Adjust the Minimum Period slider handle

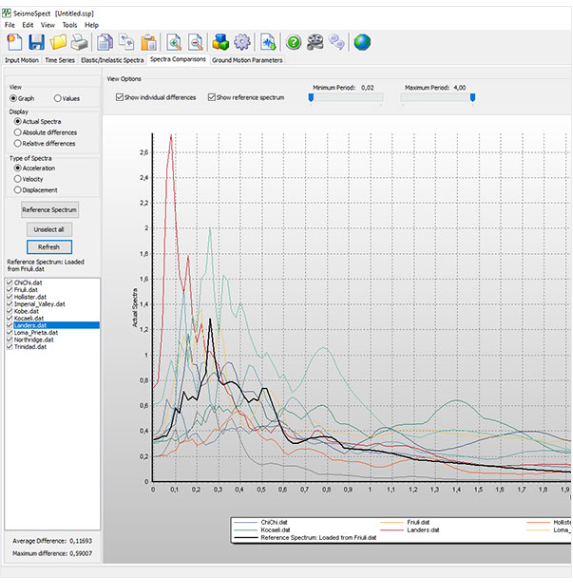click(311, 97)
